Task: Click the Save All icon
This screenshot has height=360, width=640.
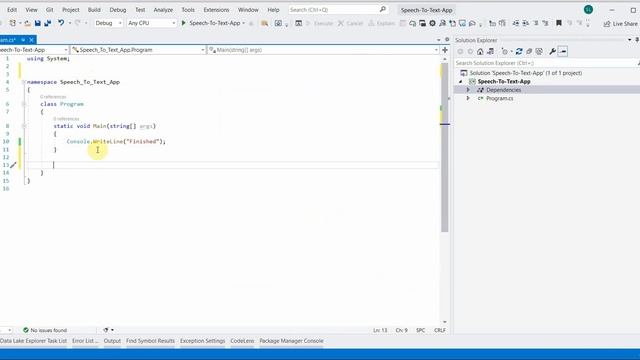Action: [47, 23]
